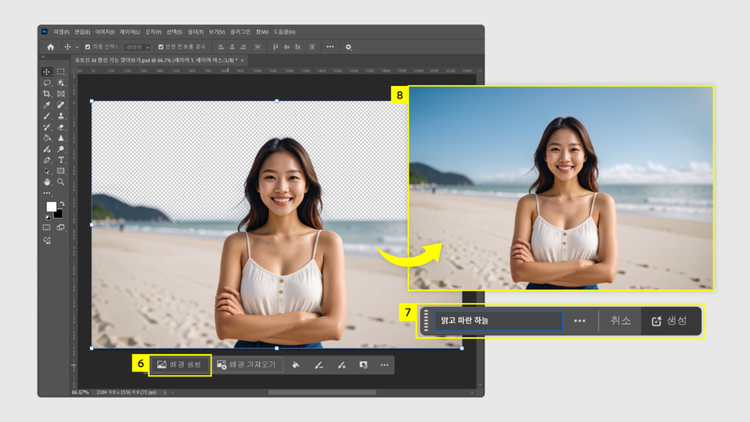Viewport: 750px width, 422px height.
Task: Select the Spot Healing Brush tool
Action: point(61,105)
